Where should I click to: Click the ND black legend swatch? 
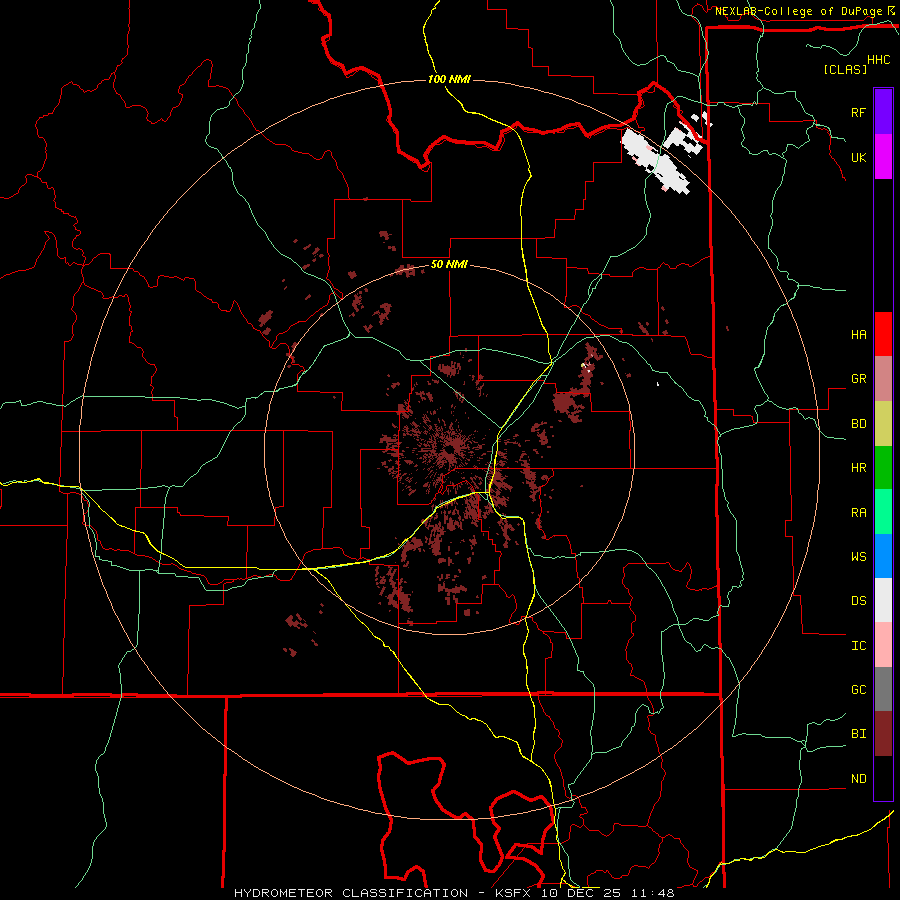click(x=883, y=778)
